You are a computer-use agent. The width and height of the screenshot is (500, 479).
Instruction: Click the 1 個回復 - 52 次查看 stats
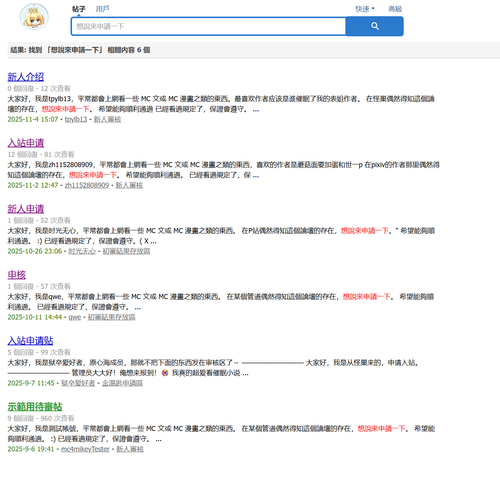coord(39,221)
